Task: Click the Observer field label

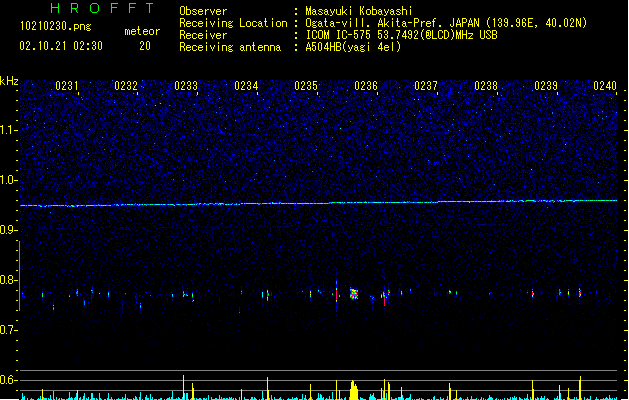Action: (203, 11)
